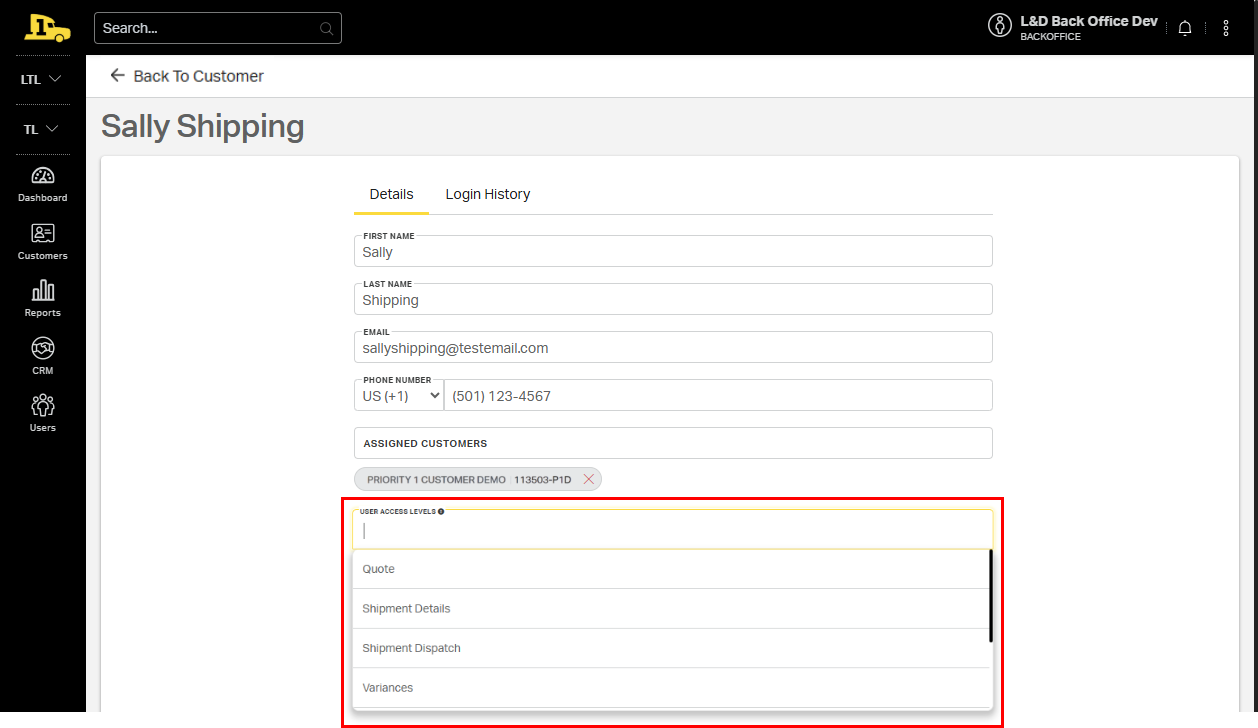Image resolution: width=1258 pixels, height=728 pixels.
Task: Click the User Access Levels info icon
Action: 441,511
